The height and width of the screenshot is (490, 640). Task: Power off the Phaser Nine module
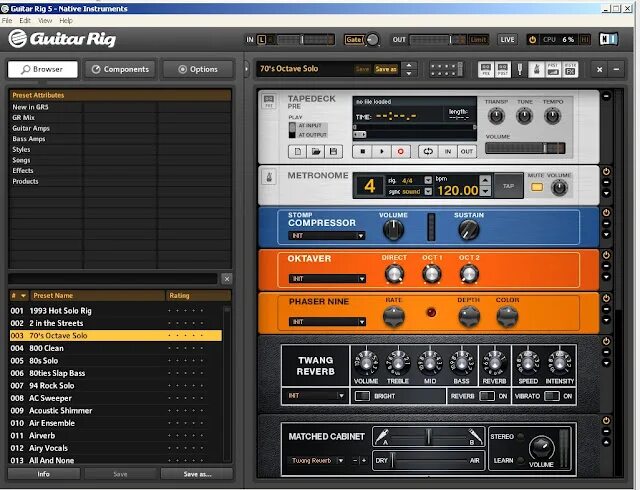tap(606, 298)
